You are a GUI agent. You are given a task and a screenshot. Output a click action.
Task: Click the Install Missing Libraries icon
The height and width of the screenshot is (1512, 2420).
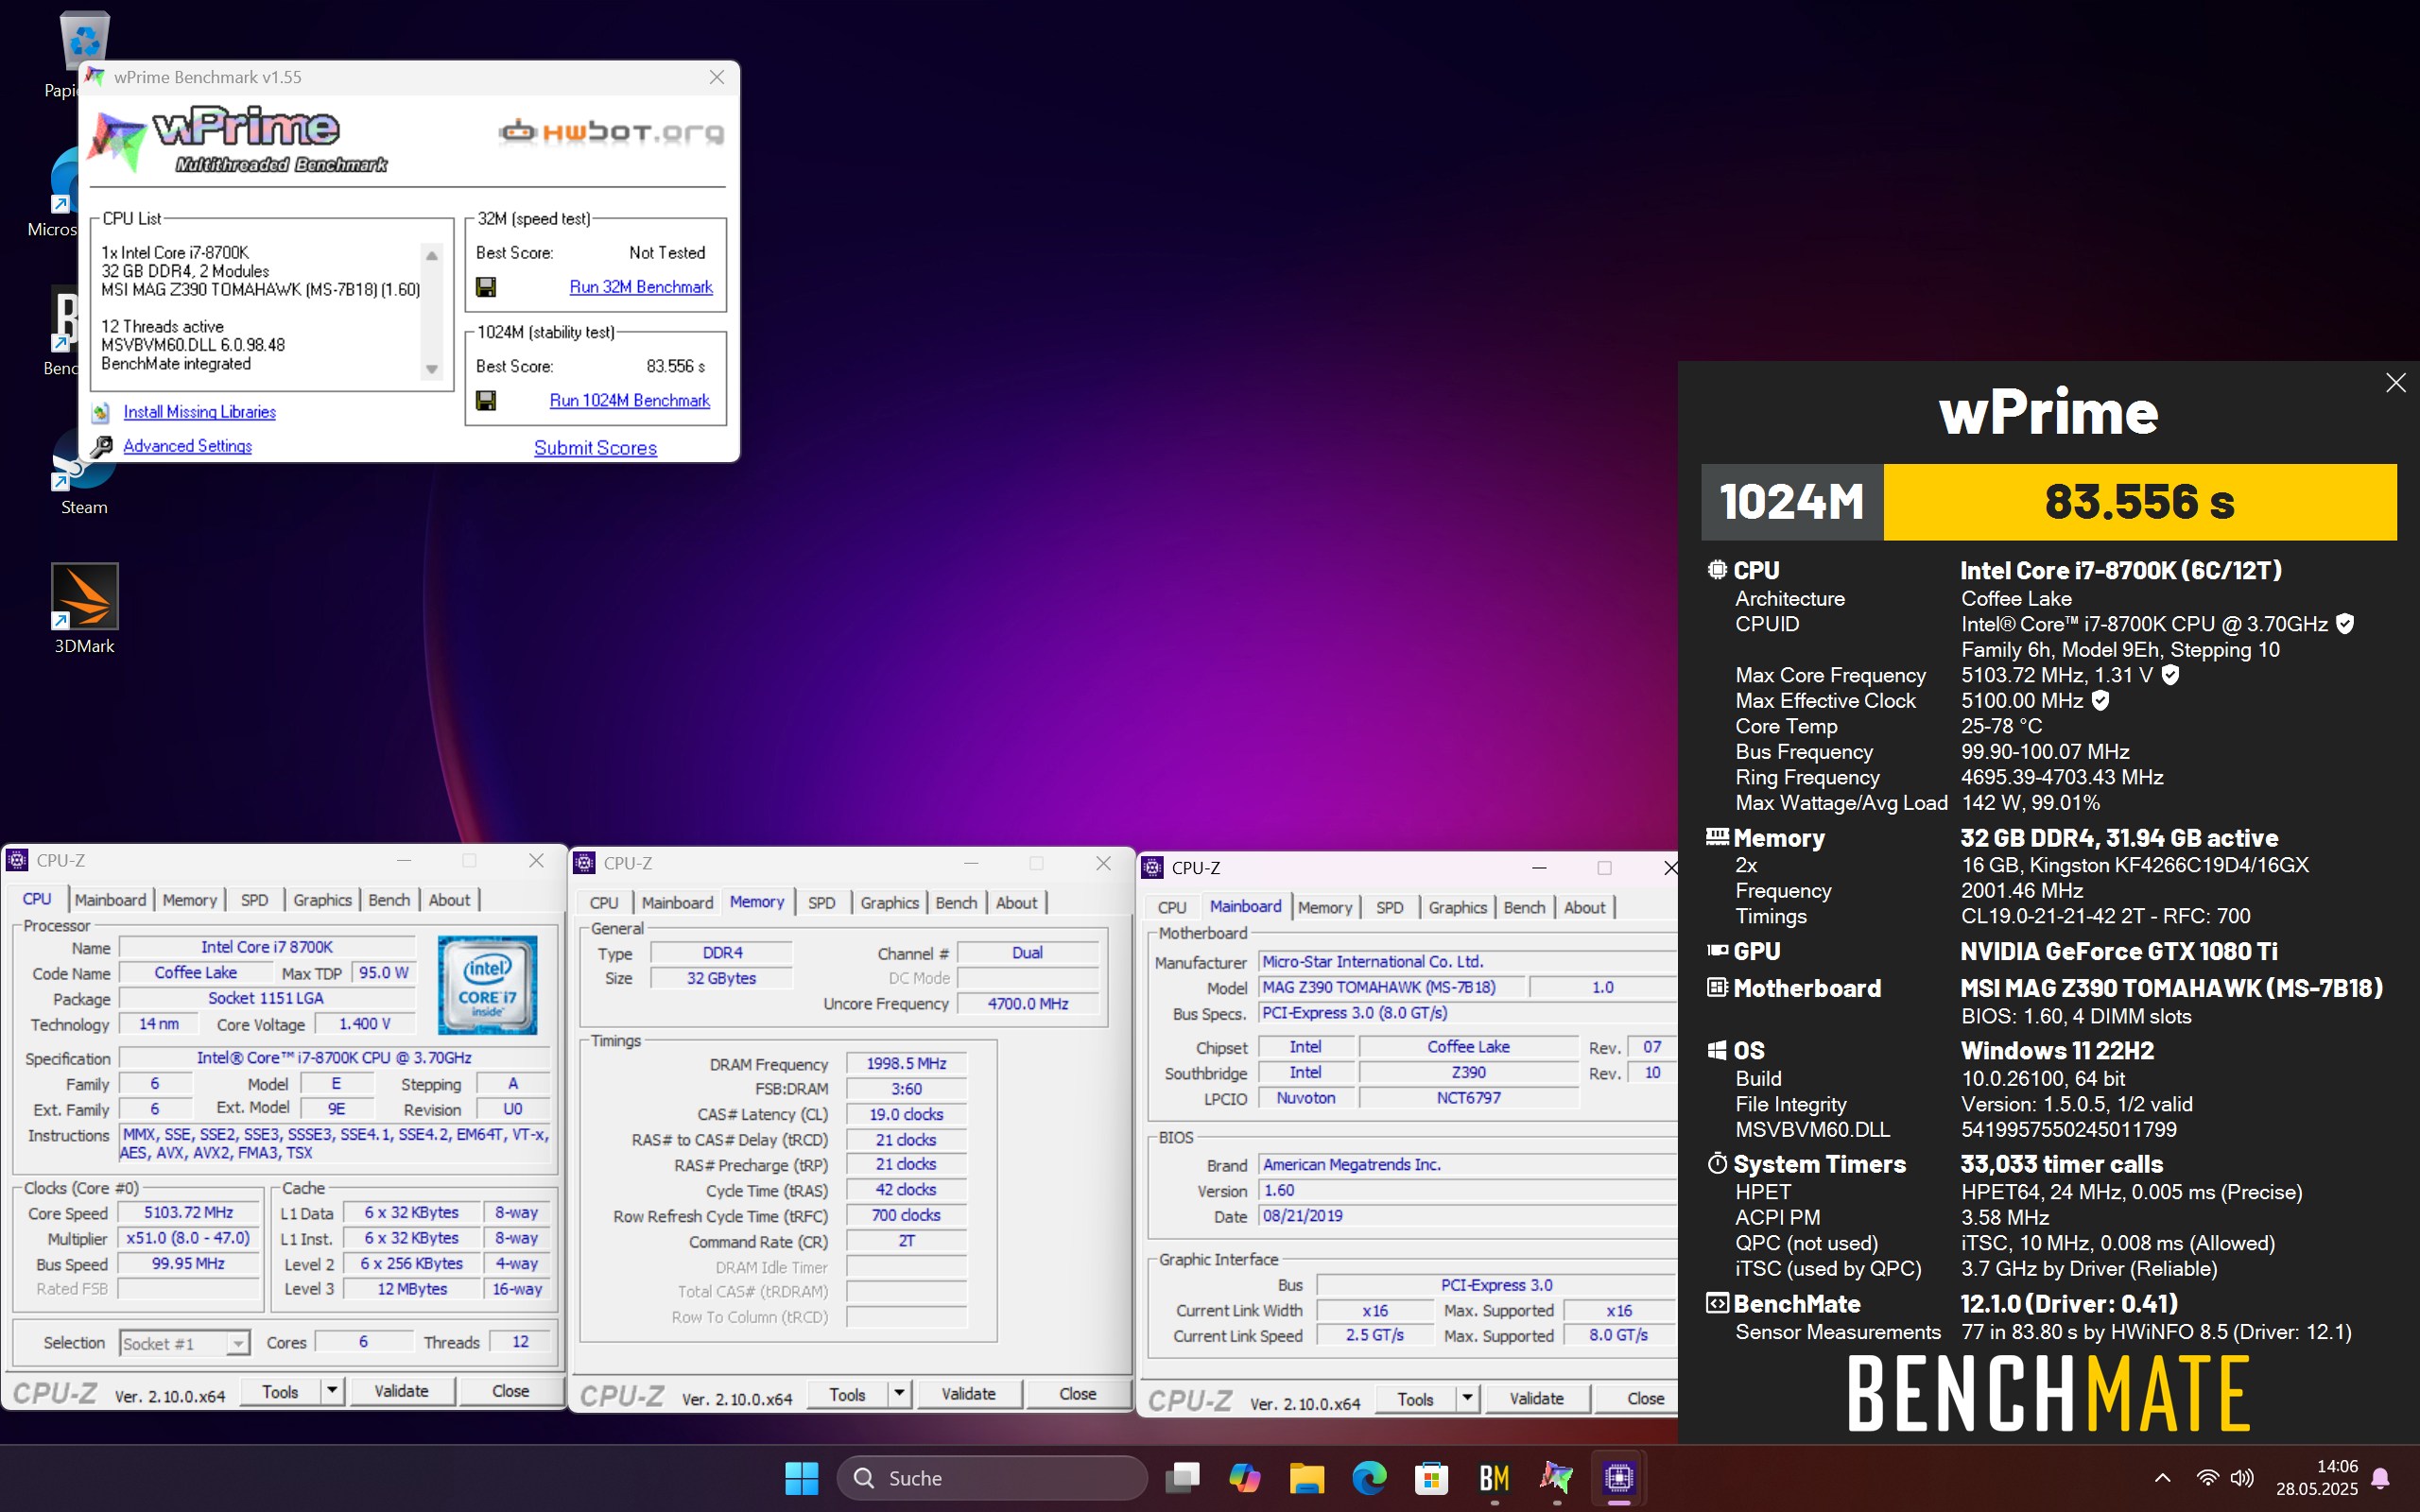(101, 412)
